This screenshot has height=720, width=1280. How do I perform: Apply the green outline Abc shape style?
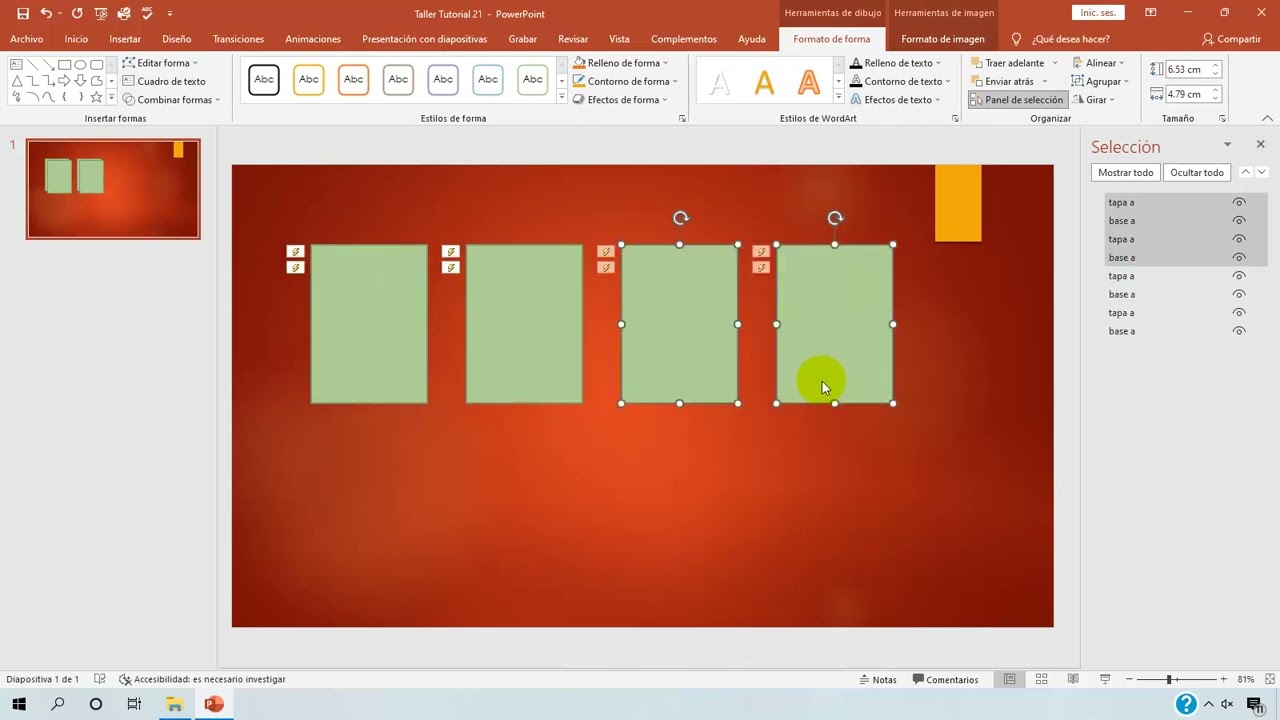click(533, 80)
